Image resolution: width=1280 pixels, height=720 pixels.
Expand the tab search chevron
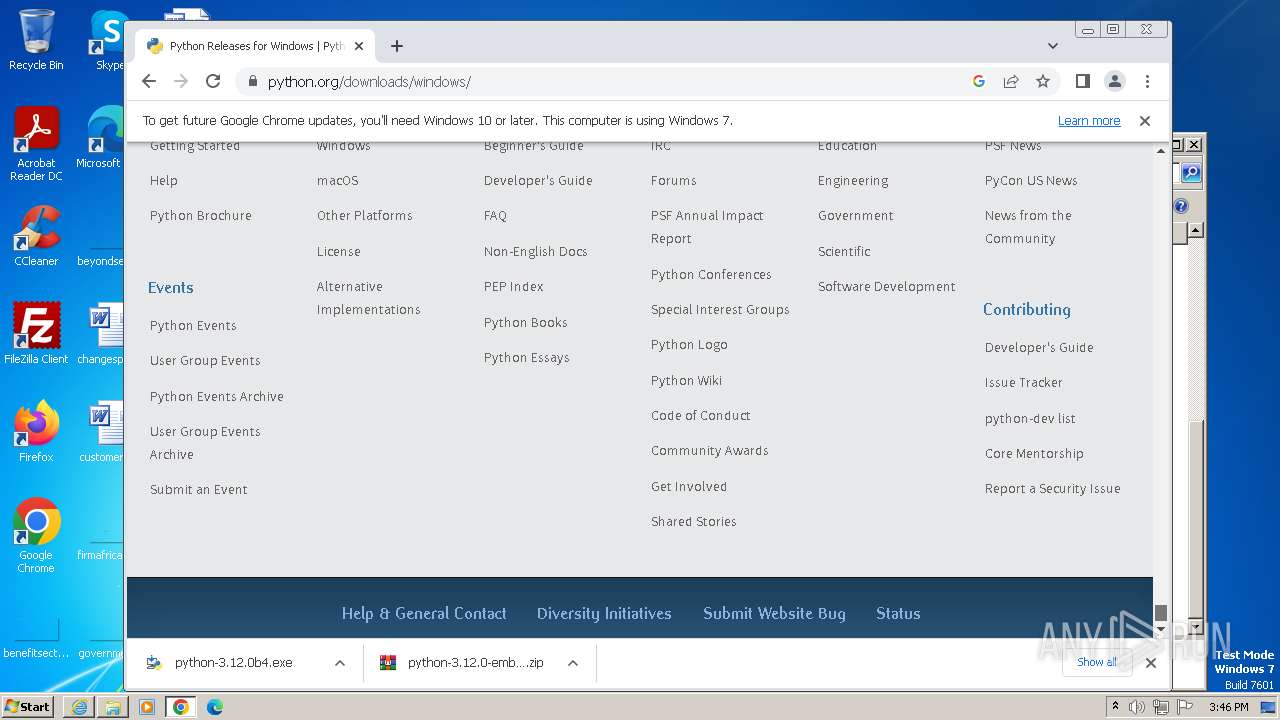tap(1052, 46)
